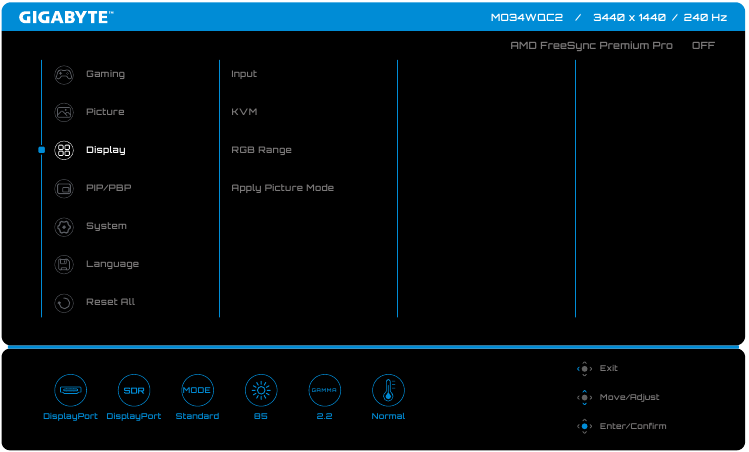
Task: Click the DisplayPort input connector icon
Action: (x=70, y=389)
